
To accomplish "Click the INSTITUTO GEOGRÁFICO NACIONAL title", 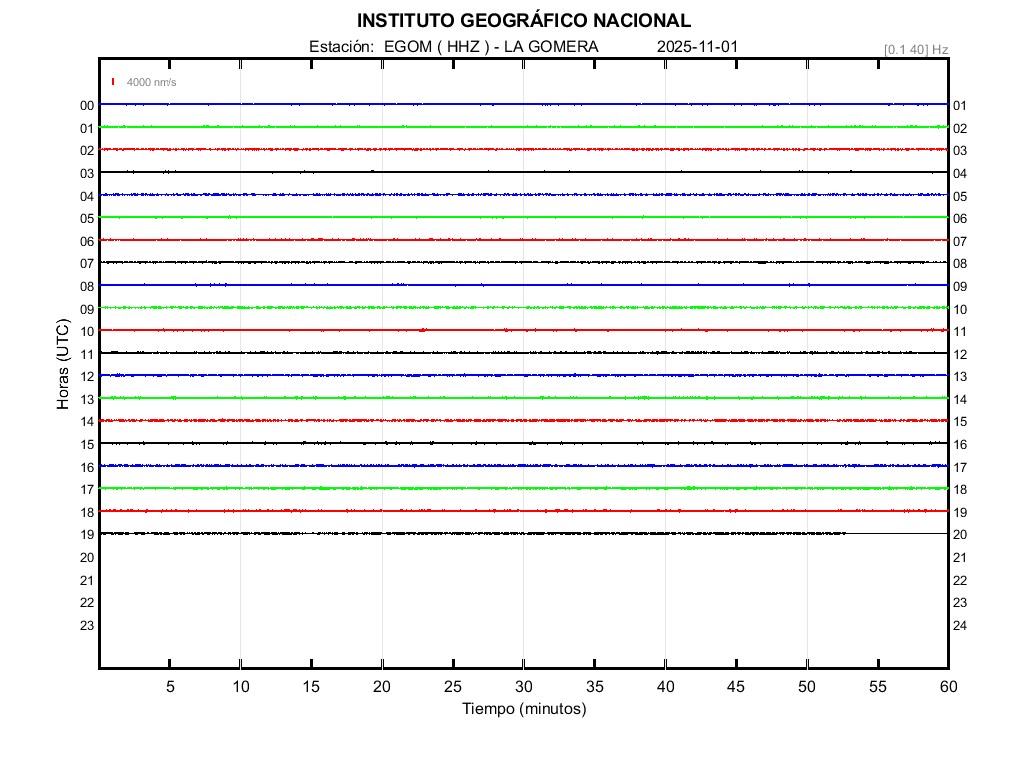I will (x=523, y=21).
